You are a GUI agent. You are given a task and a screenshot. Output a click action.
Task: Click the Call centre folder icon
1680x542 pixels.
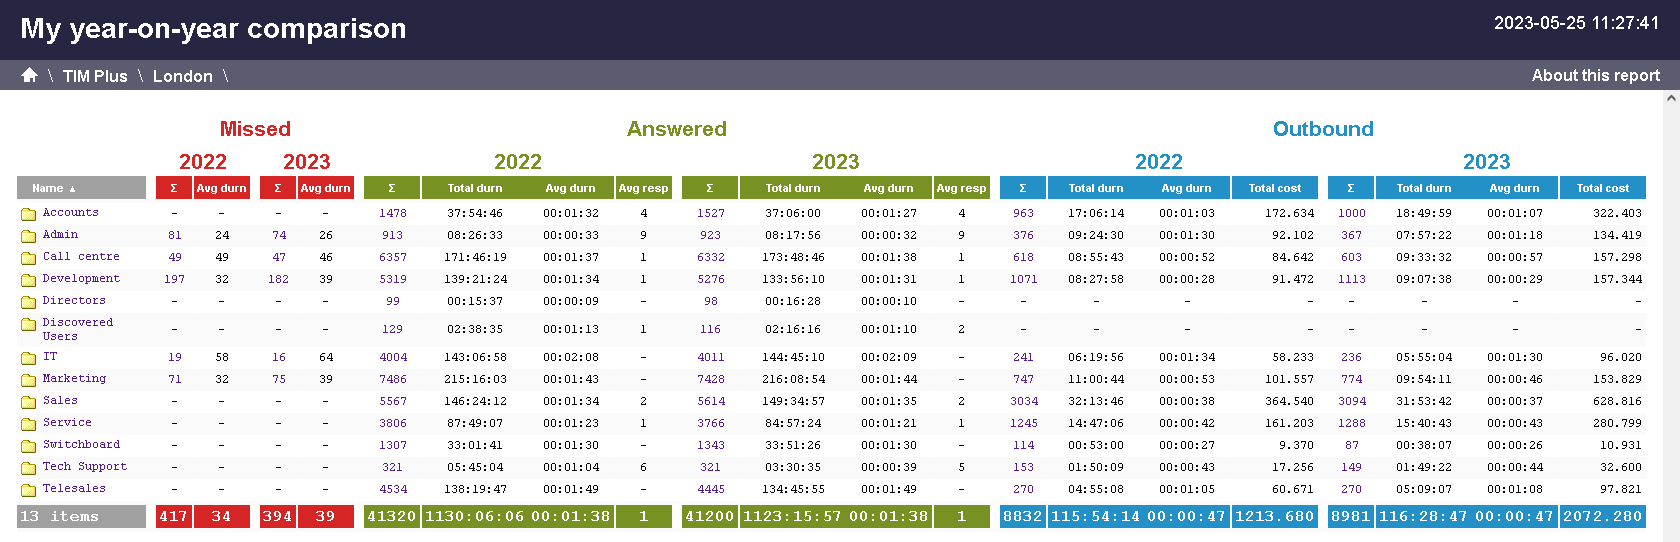29,258
